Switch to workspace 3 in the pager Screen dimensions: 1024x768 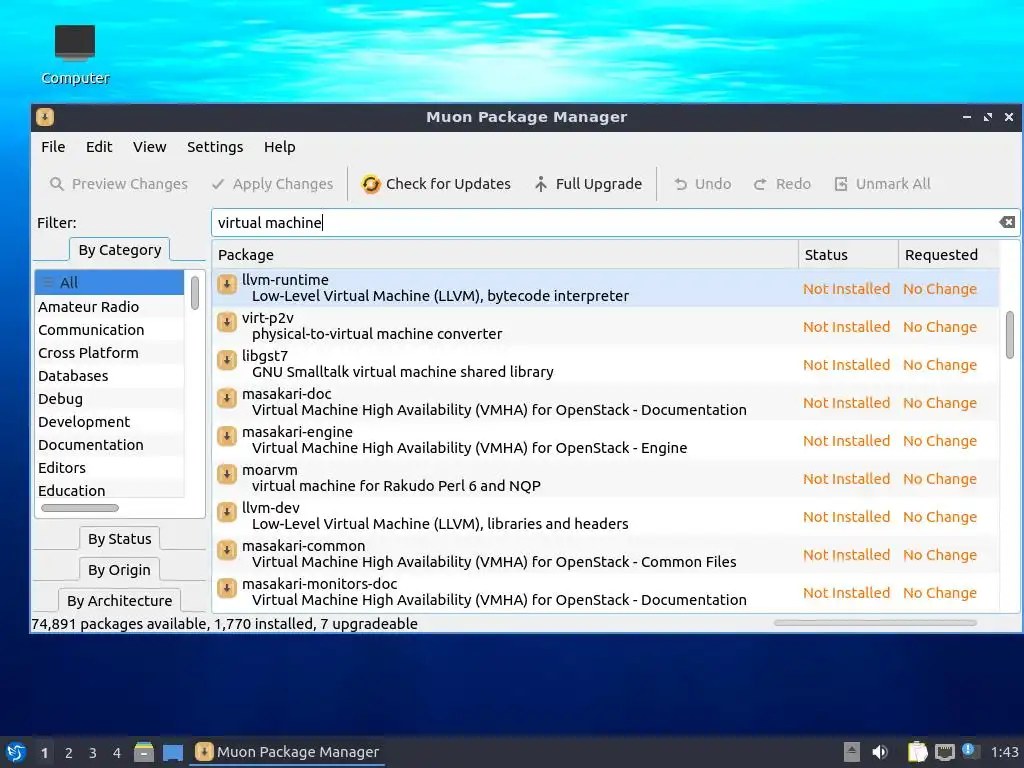click(93, 753)
